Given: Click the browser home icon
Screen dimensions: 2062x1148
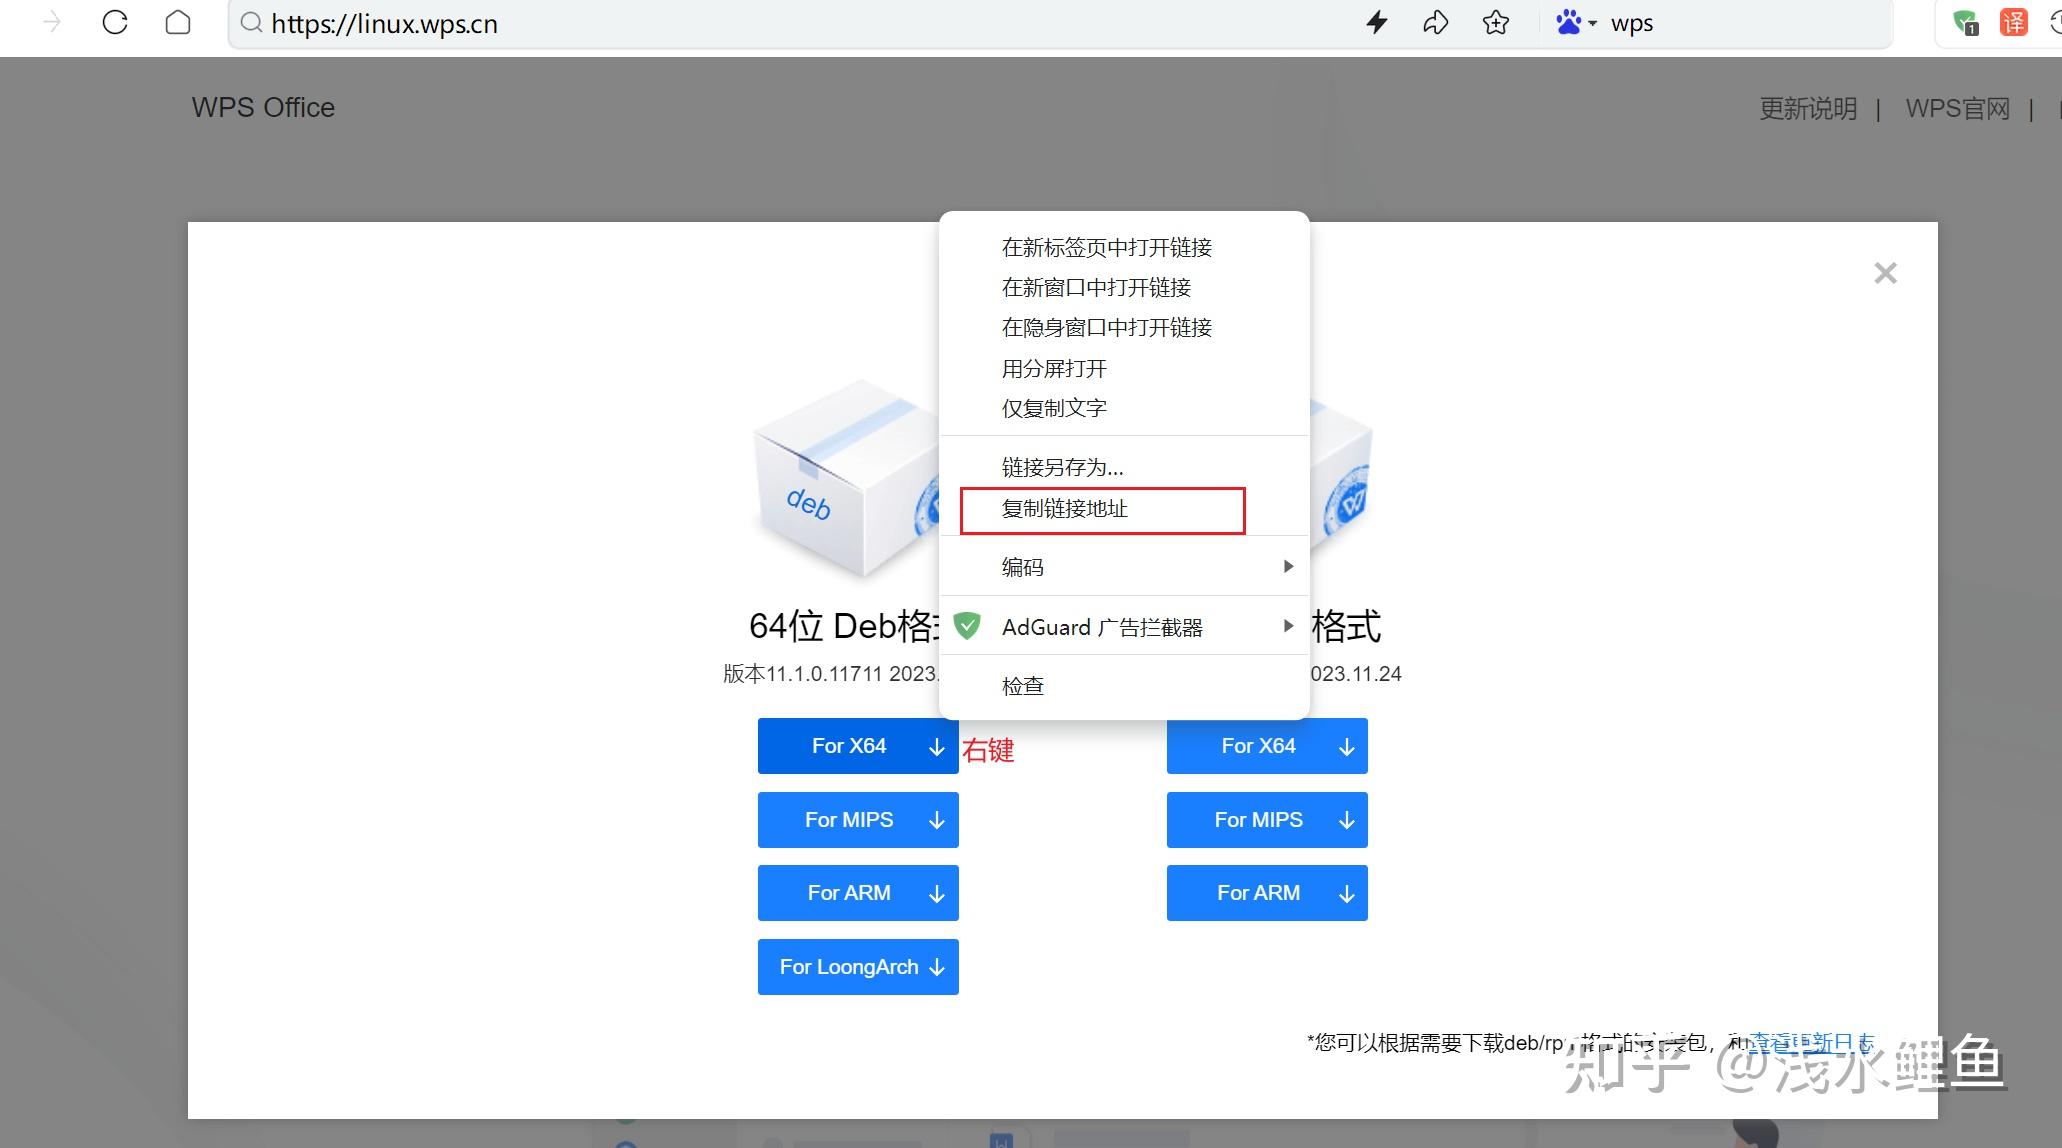Looking at the screenshot, I should [178, 23].
